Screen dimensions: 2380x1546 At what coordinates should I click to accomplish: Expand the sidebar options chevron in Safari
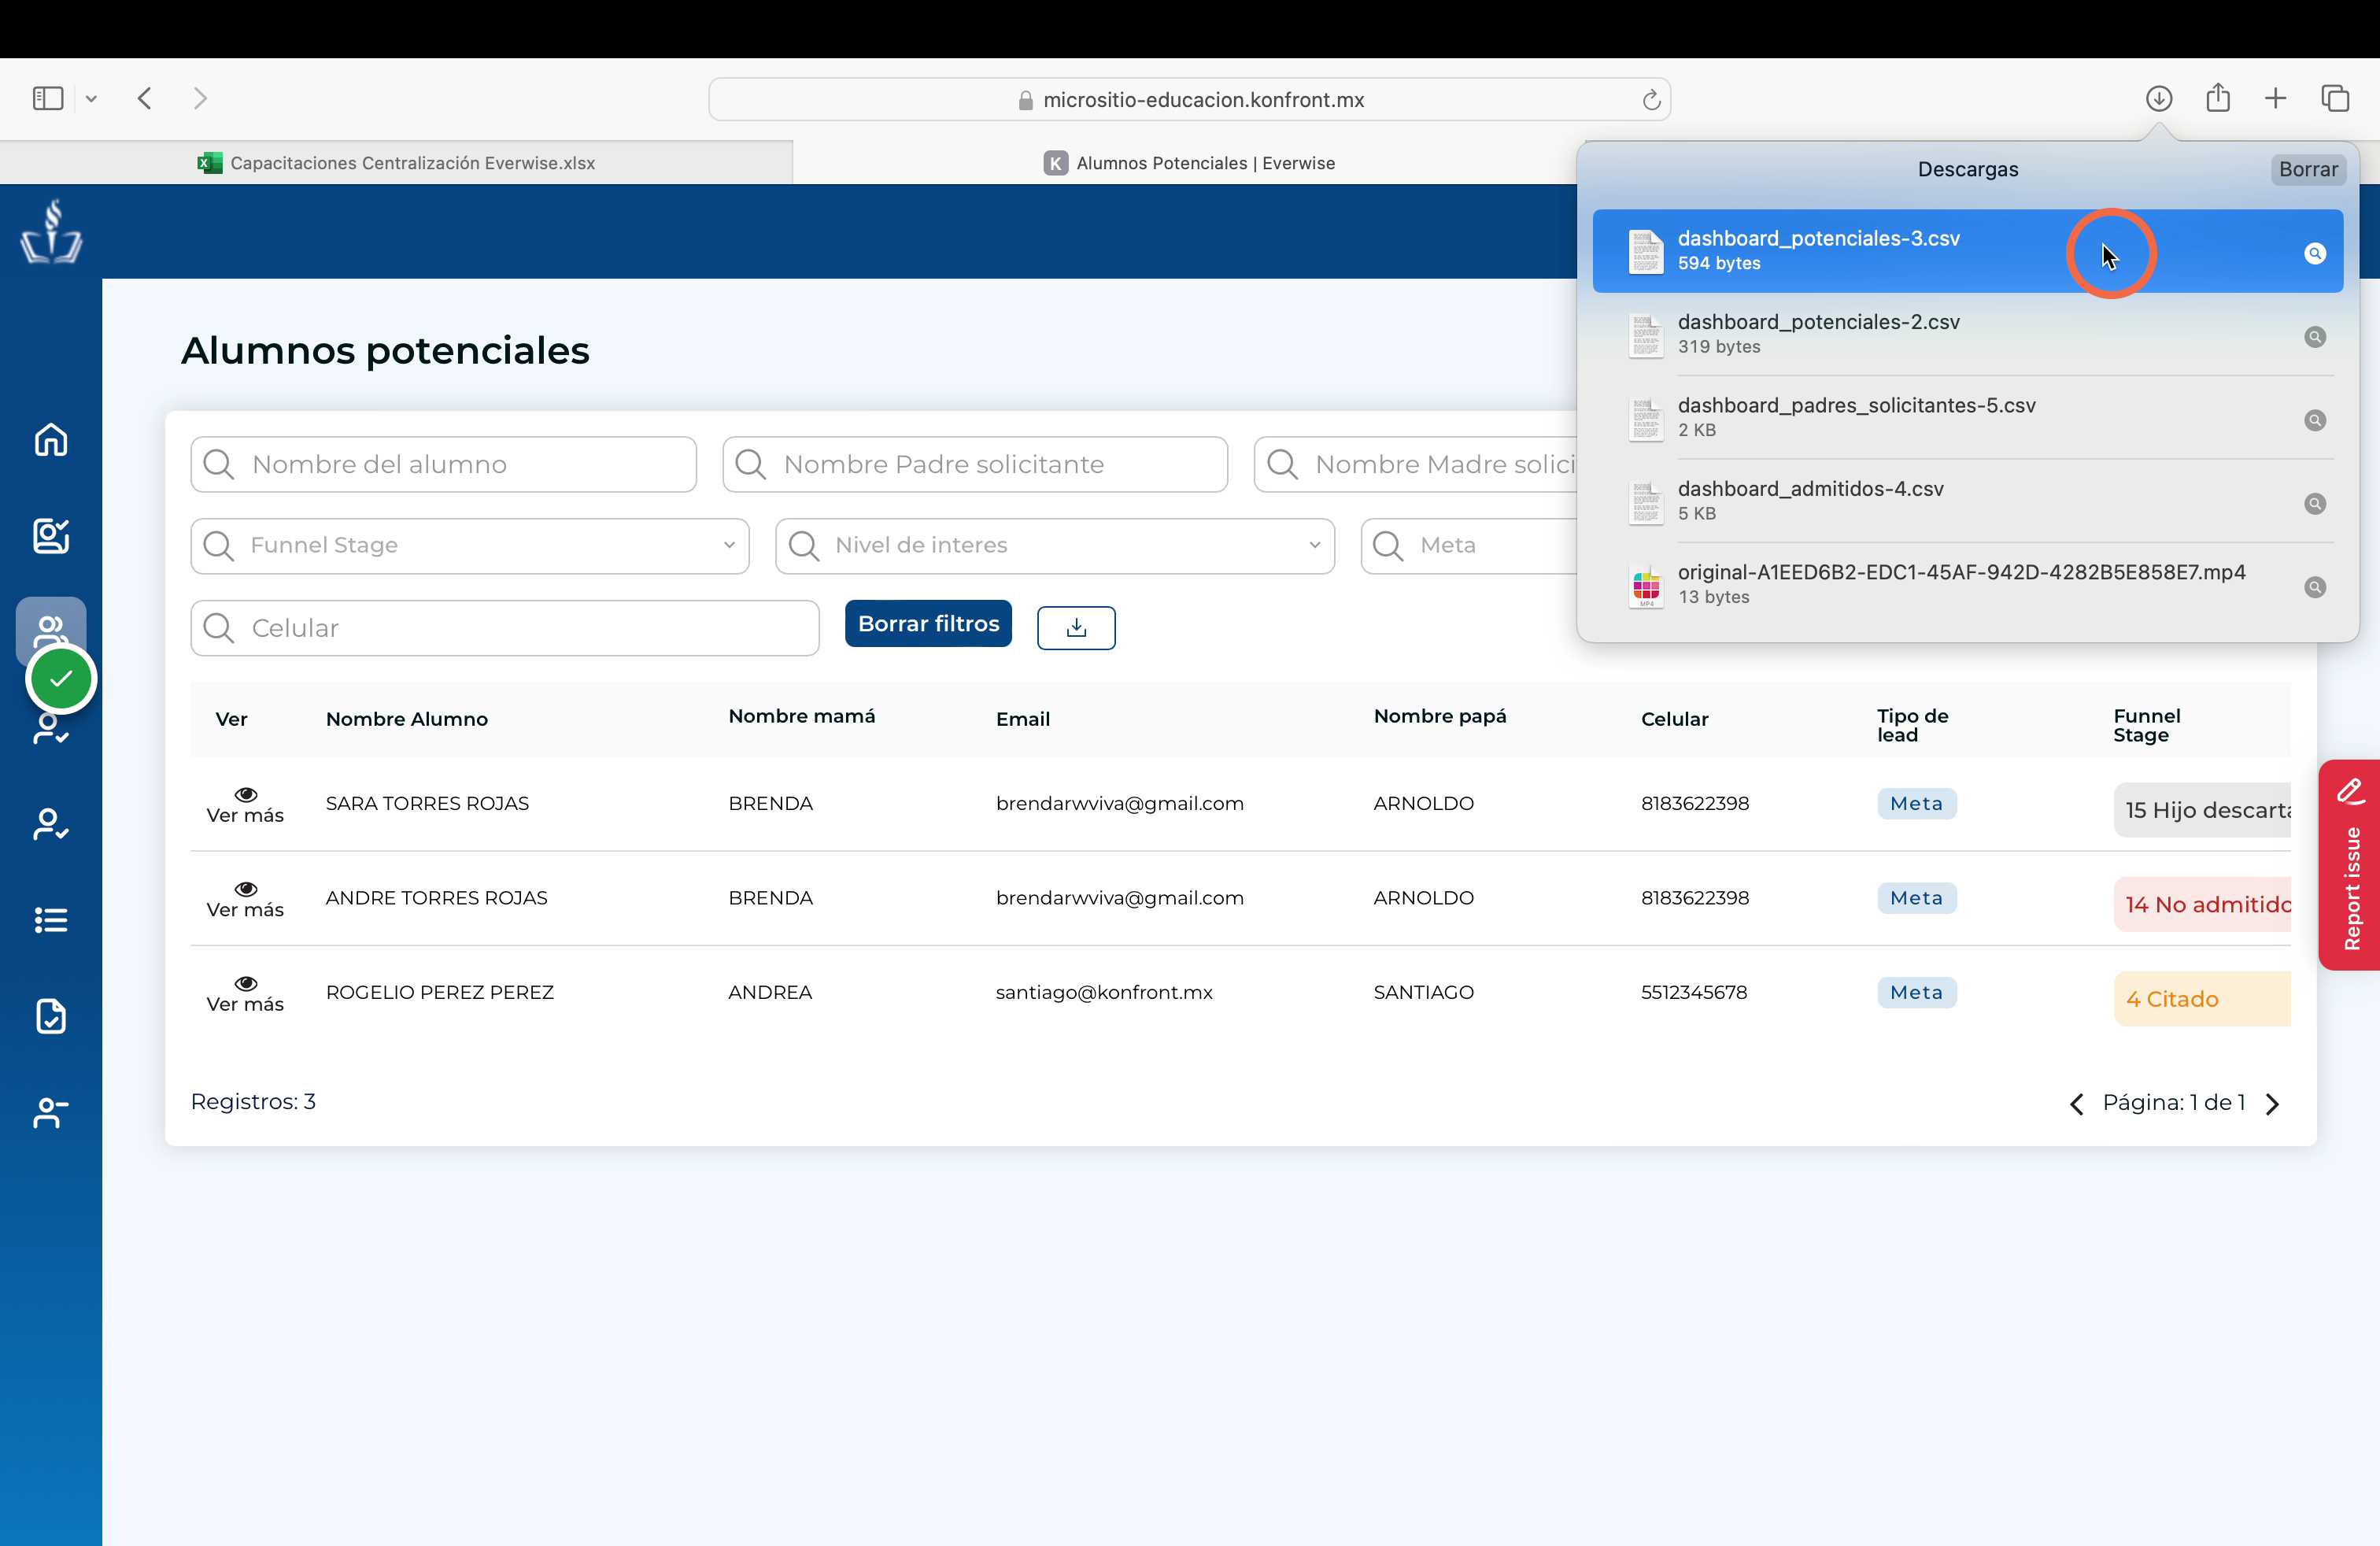click(91, 98)
